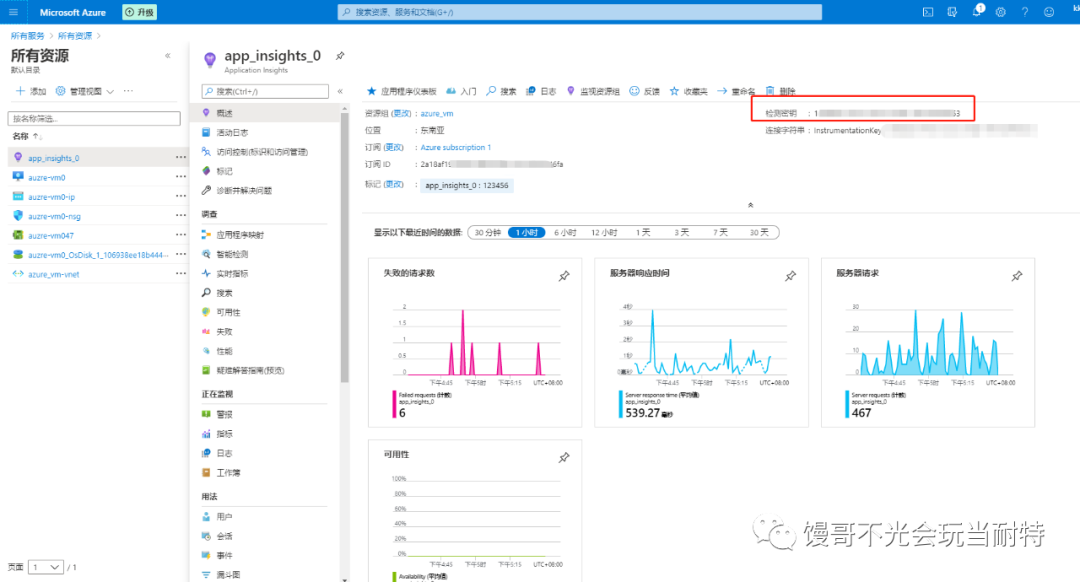The width and height of the screenshot is (1080, 582).
Task: Open the azure_vm resource group link
Action: pyautogui.click(x=437, y=114)
